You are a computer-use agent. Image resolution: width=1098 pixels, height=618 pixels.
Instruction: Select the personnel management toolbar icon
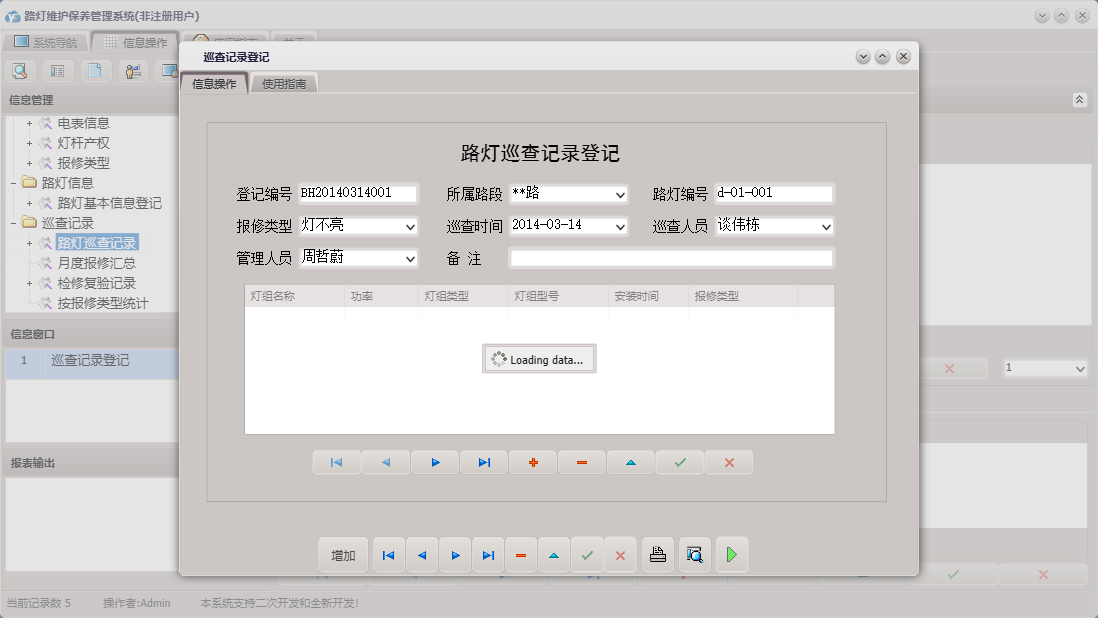(x=134, y=71)
